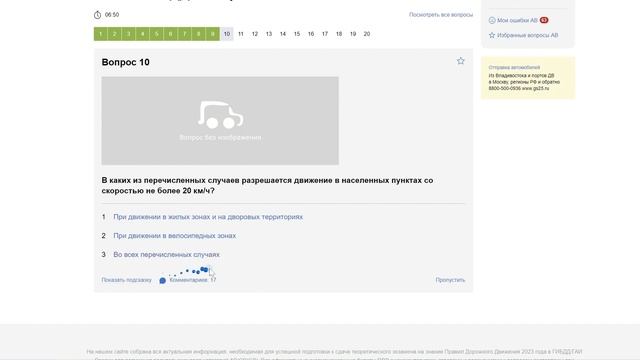
Task: Jump to question 17
Action: point(325,34)
